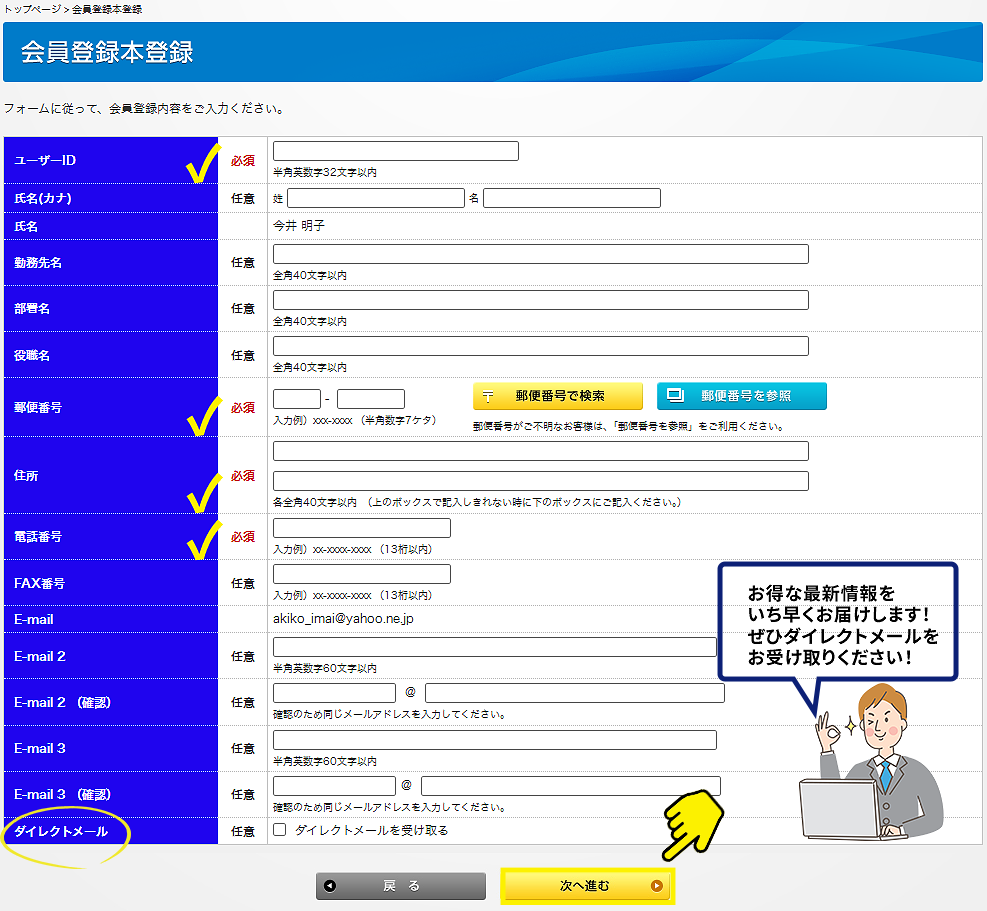Open the トップページ breadcrumb link
The width and height of the screenshot is (987, 911).
[32, 9]
